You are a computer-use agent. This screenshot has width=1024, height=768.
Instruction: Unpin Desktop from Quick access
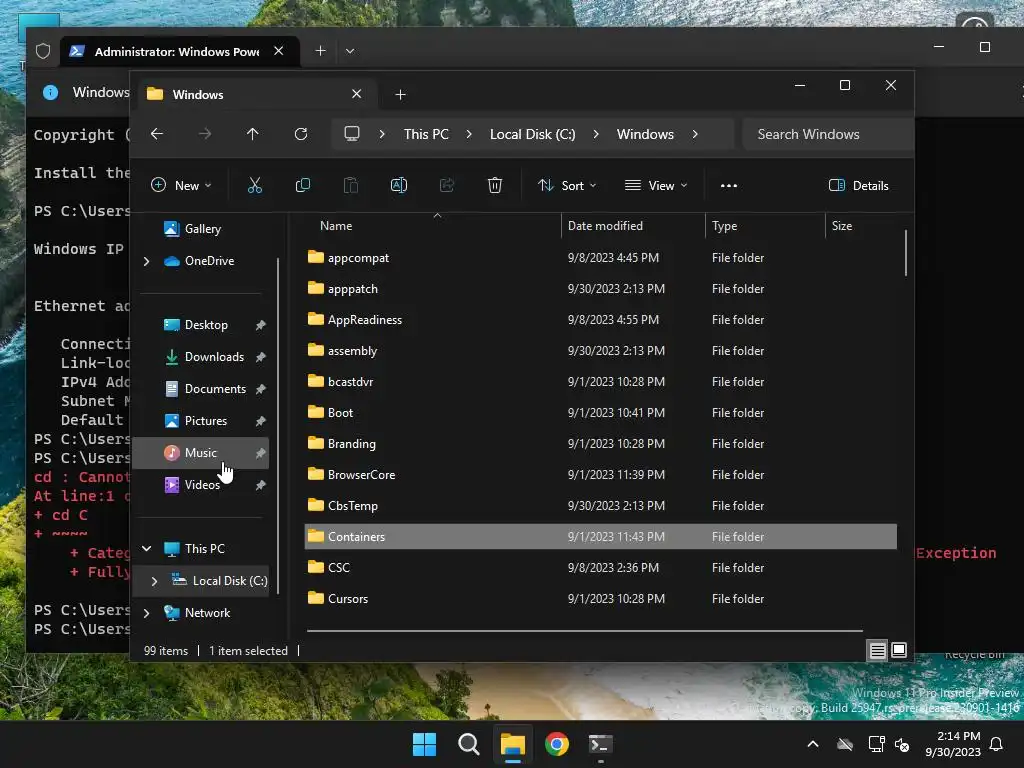click(261, 325)
